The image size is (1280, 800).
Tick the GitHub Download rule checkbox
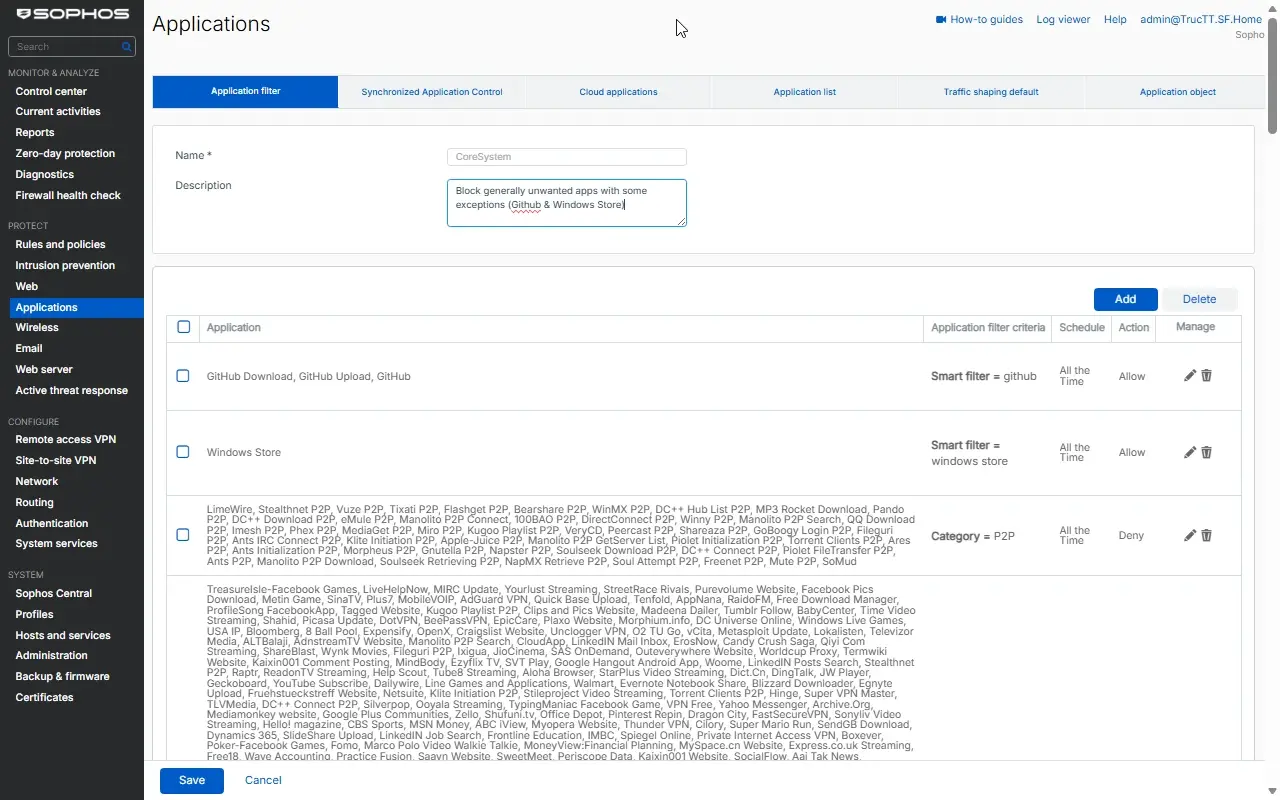click(183, 376)
